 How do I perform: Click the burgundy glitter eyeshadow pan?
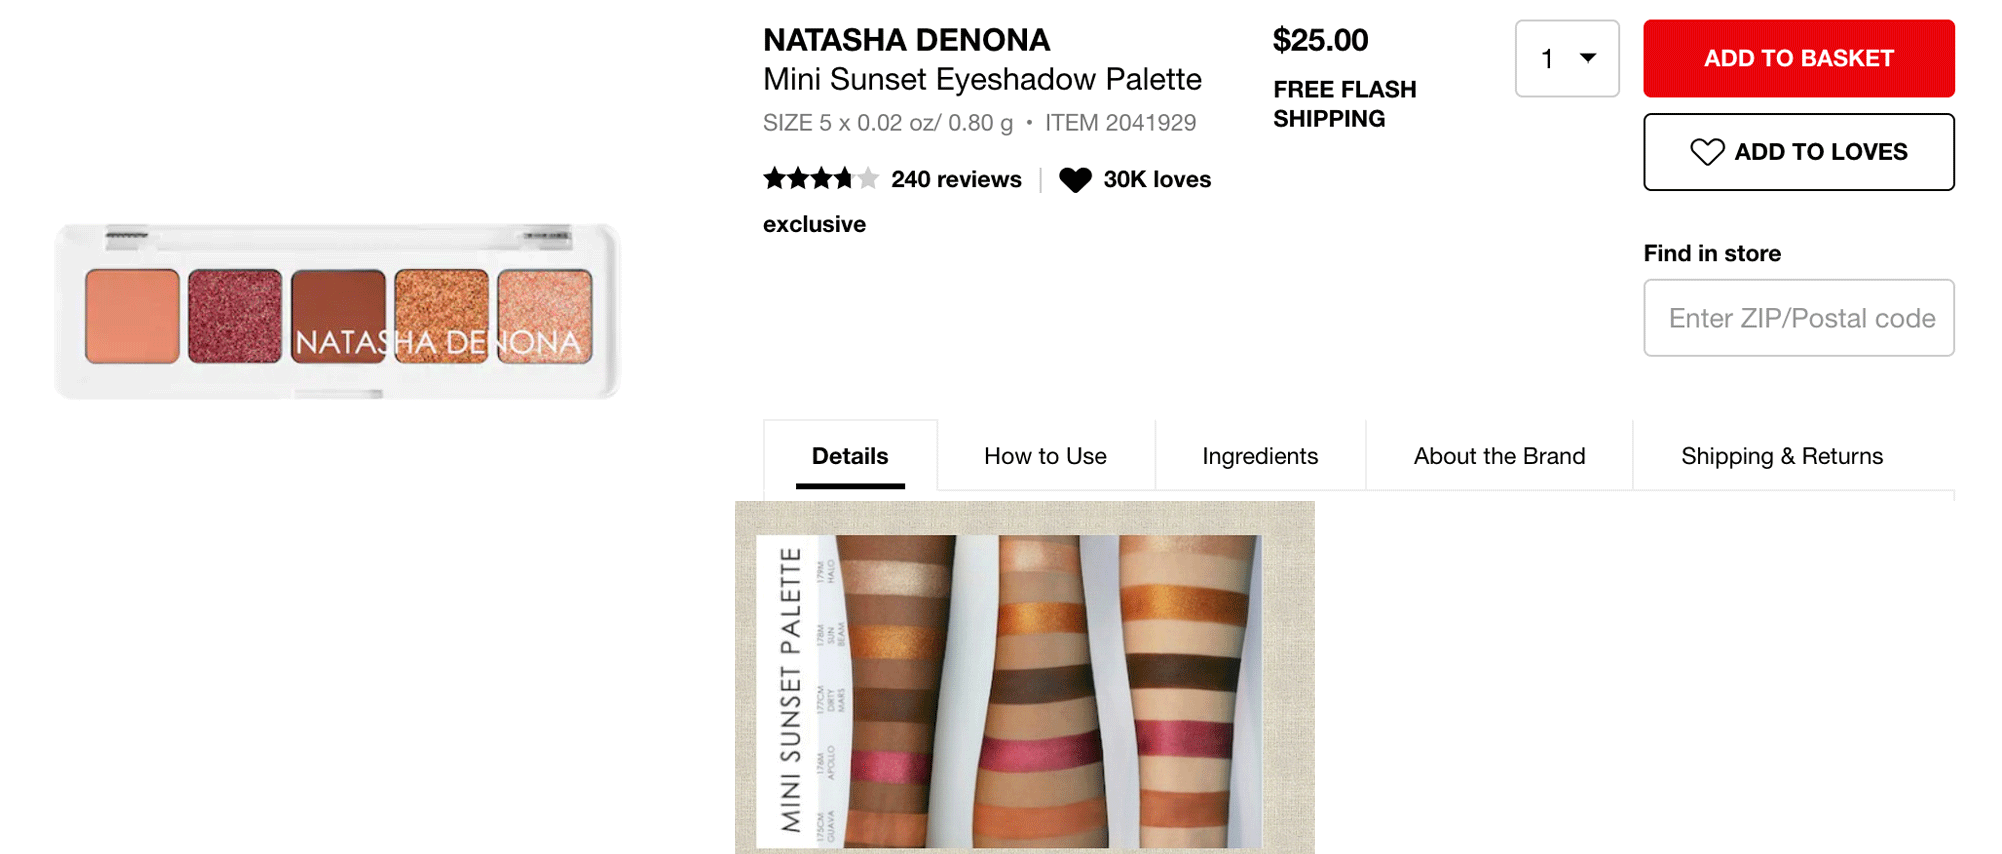pos(235,316)
